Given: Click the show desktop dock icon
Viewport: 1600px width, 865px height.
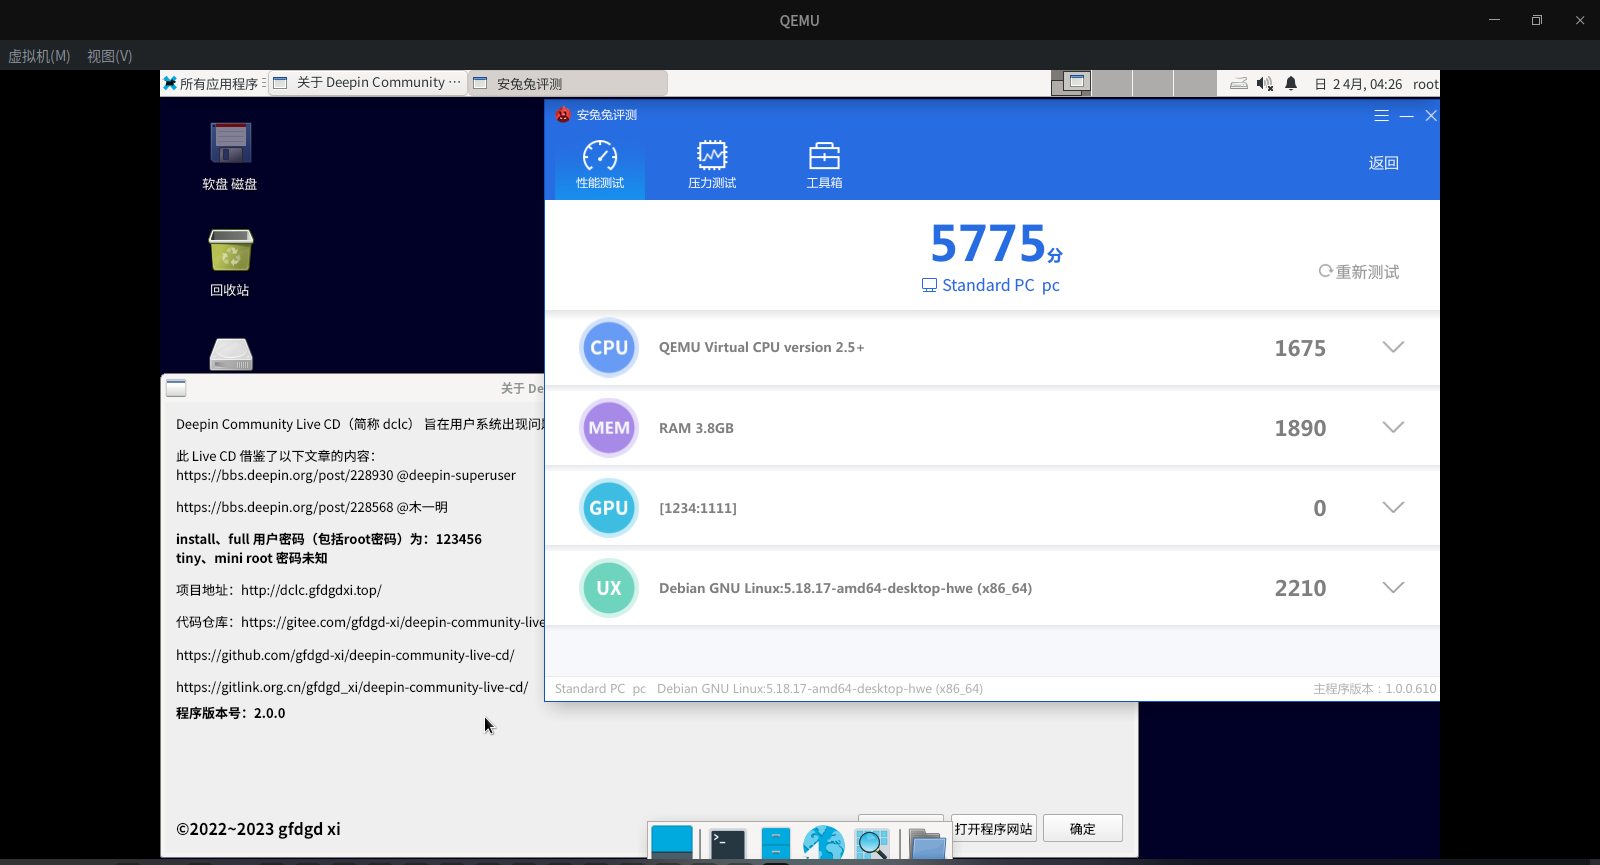Looking at the screenshot, I should [x=672, y=842].
